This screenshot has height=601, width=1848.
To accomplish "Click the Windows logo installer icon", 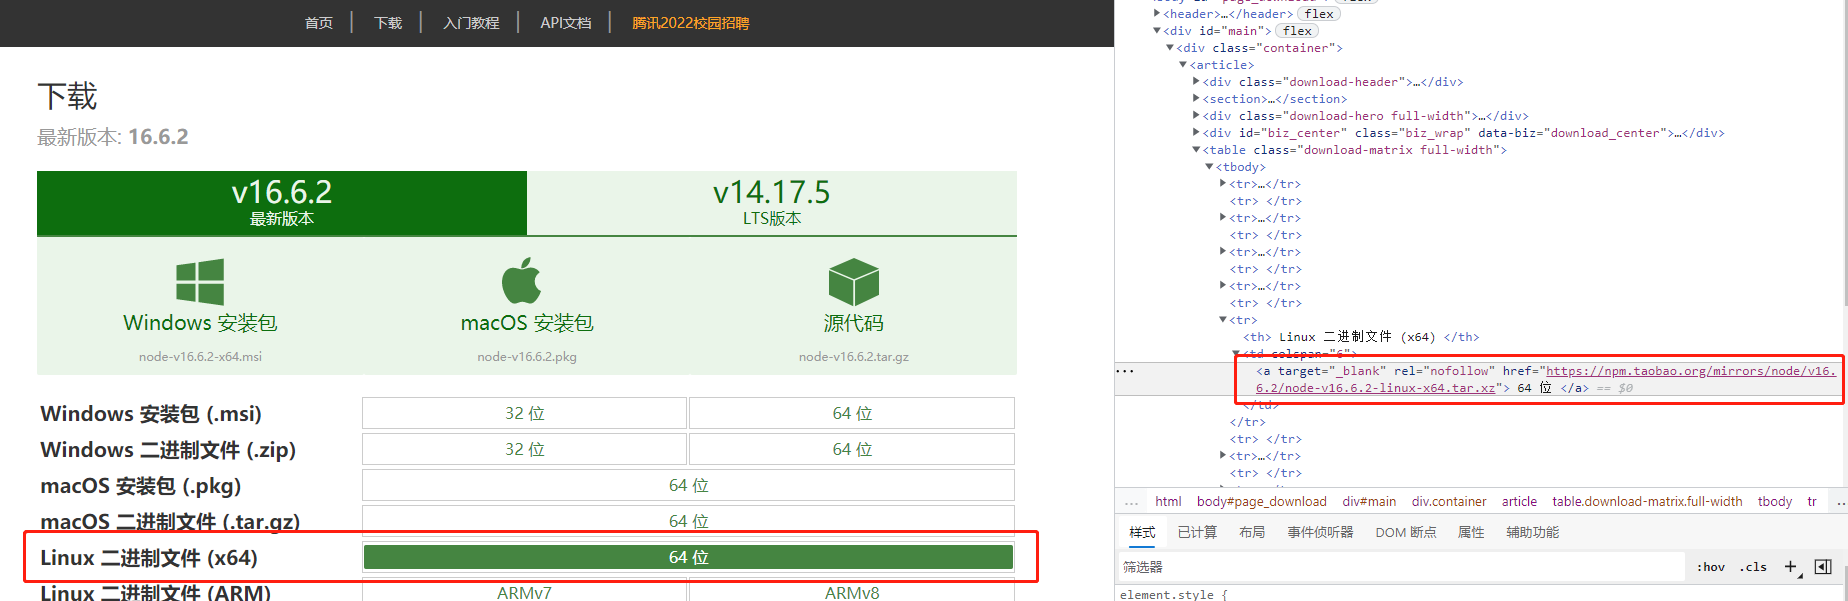I will 200,282.
